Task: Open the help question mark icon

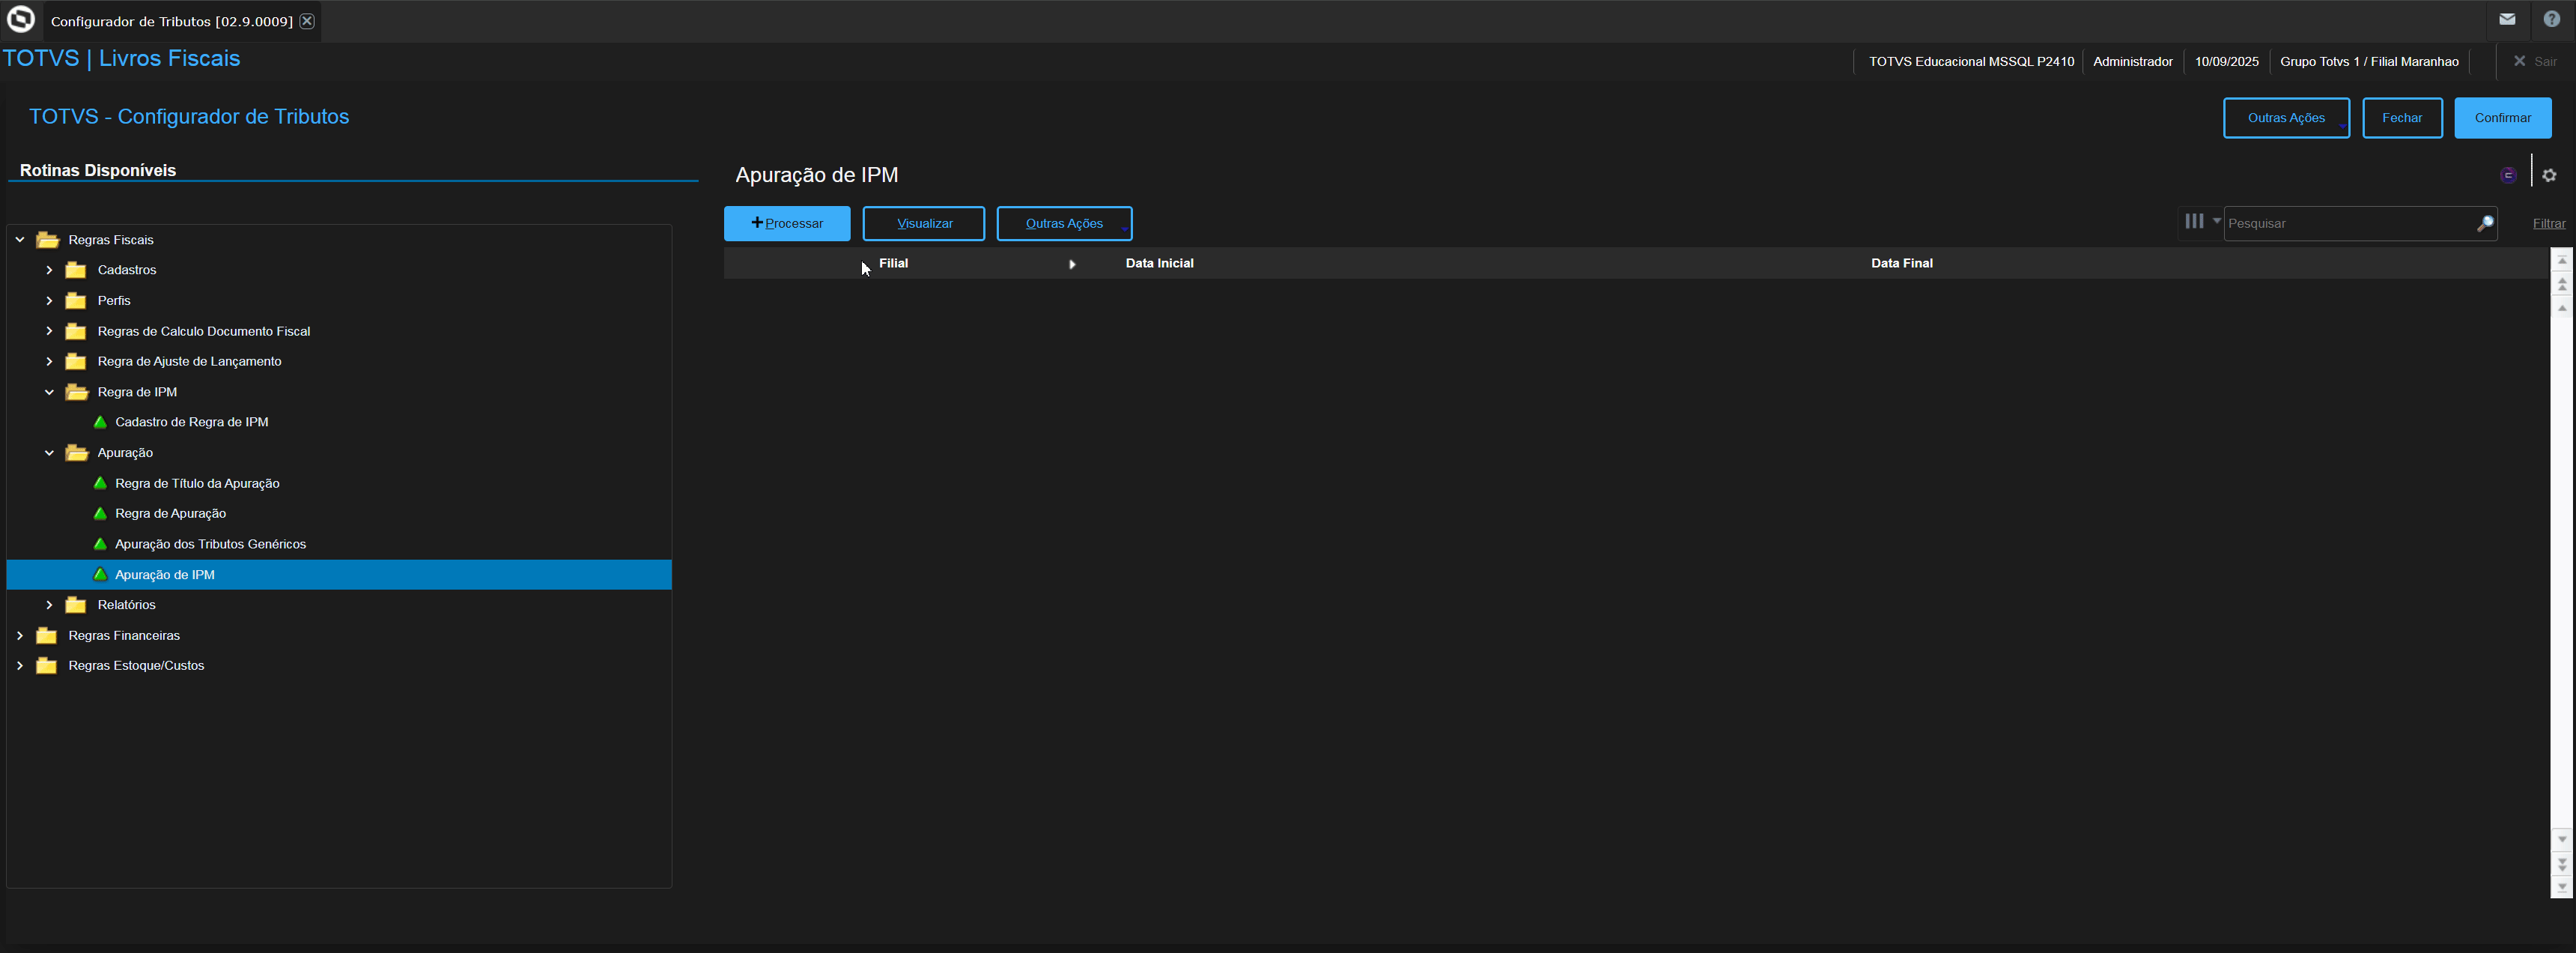Action: click(2551, 19)
